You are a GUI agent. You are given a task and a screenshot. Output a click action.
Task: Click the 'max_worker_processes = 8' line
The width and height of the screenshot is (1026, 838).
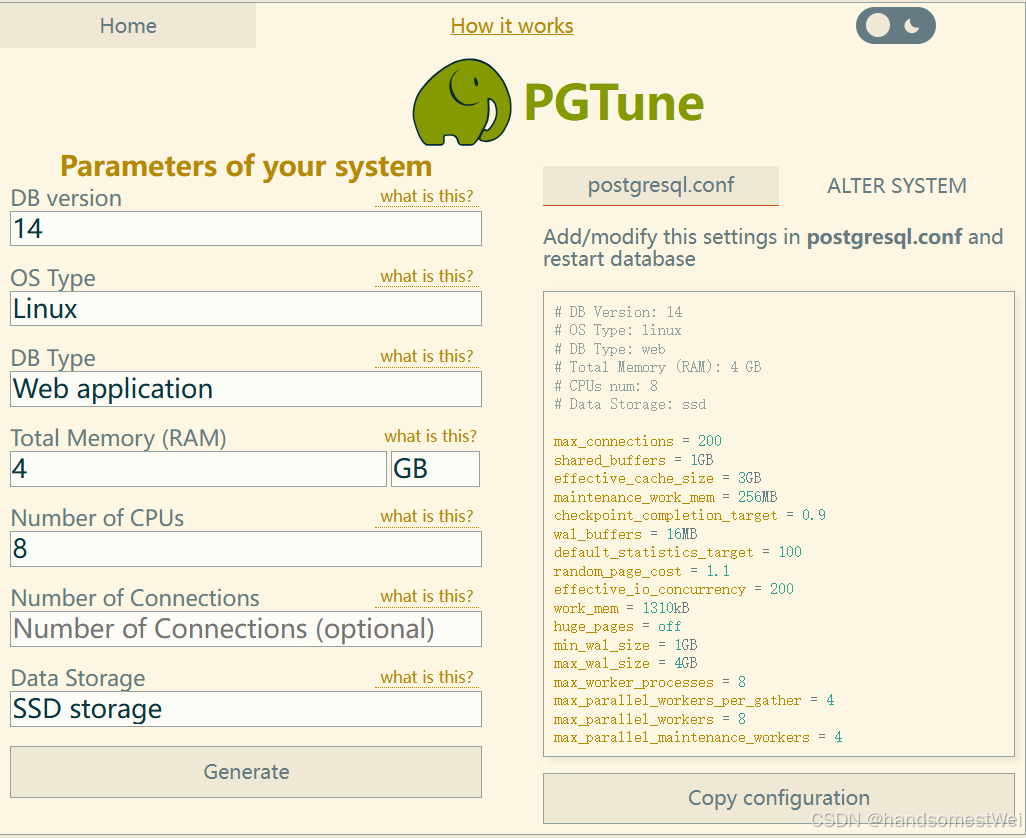tap(650, 682)
